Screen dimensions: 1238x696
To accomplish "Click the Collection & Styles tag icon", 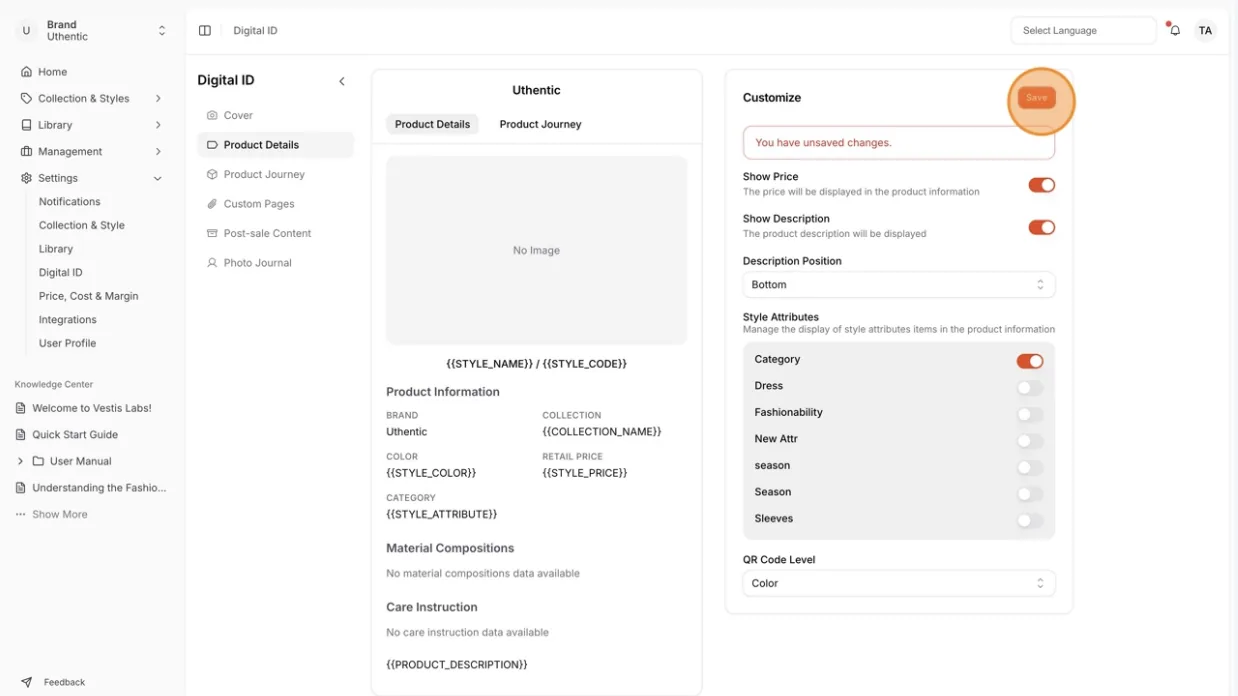I will pyautogui.click(x=26, y=99).
